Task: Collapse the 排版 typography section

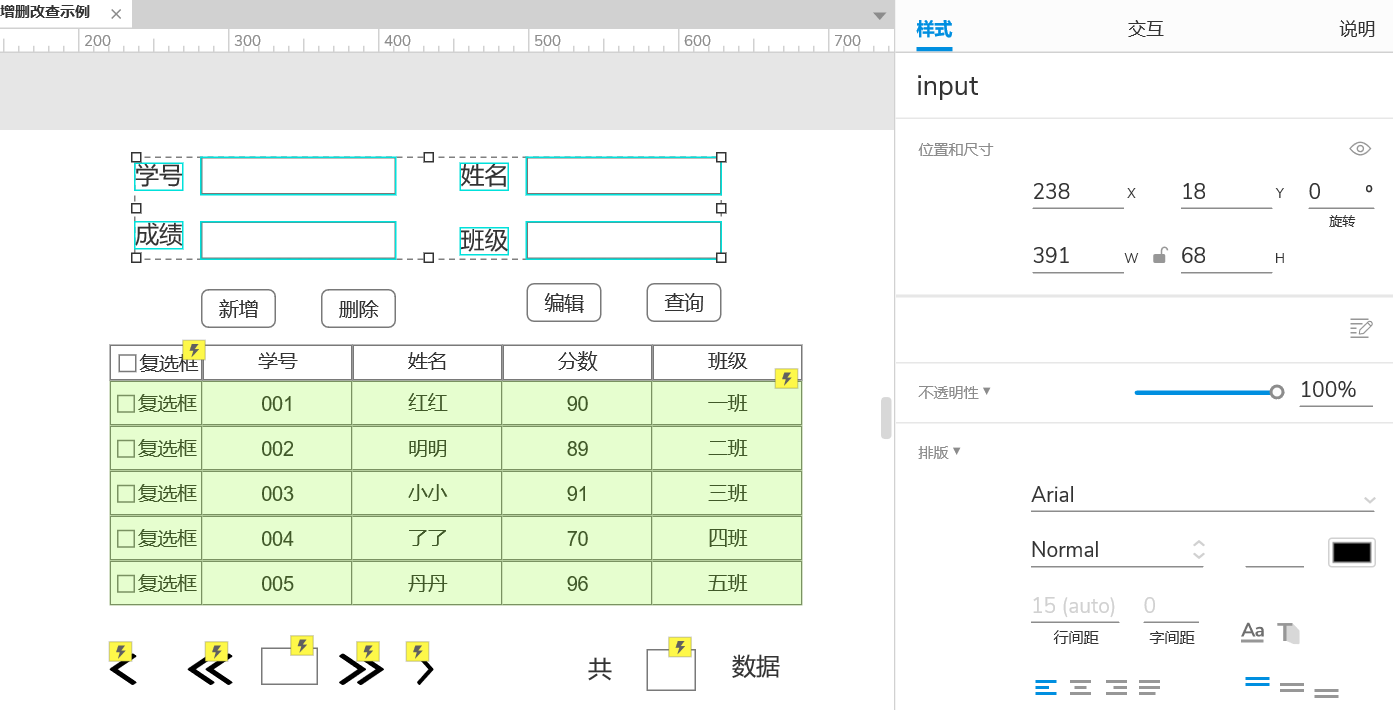Action: tap(956, 451)
